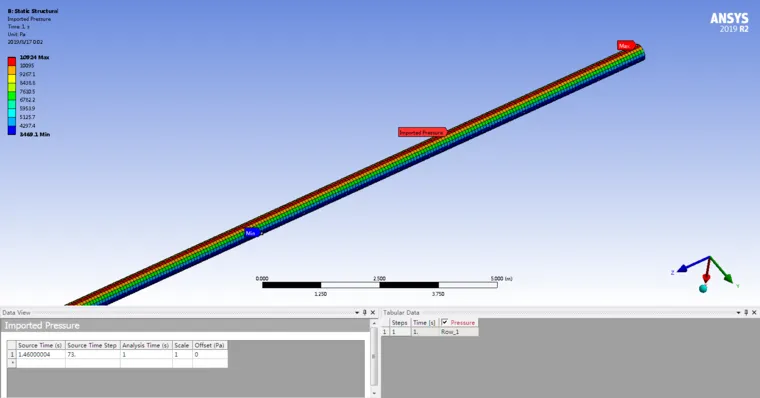
Task: Click the Static Structural title text
Action: pyautogui.click(x=32, y=11)
